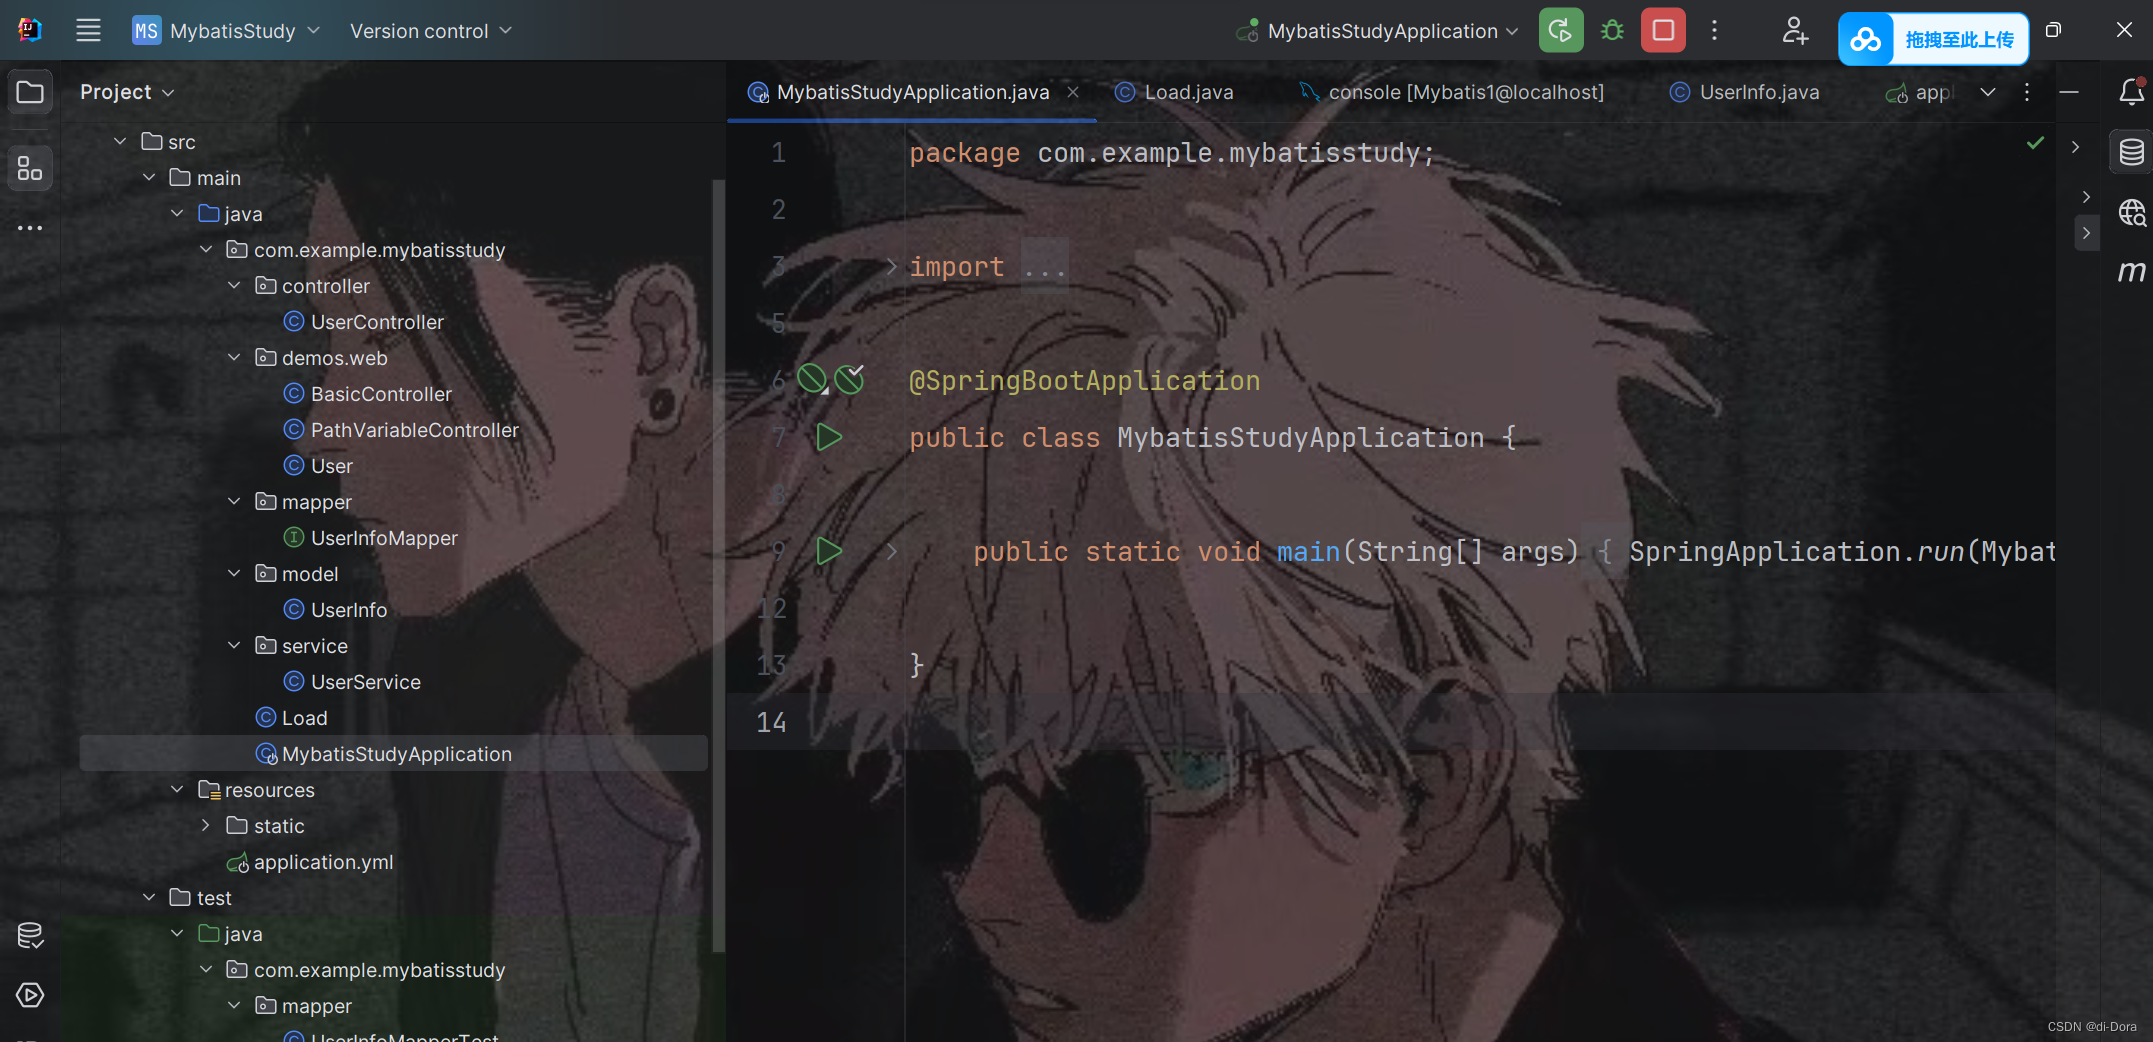This screenshot has width=2153, height=1042.
Task: Open the Database tool window icon on right
Action: [2131, 152]
